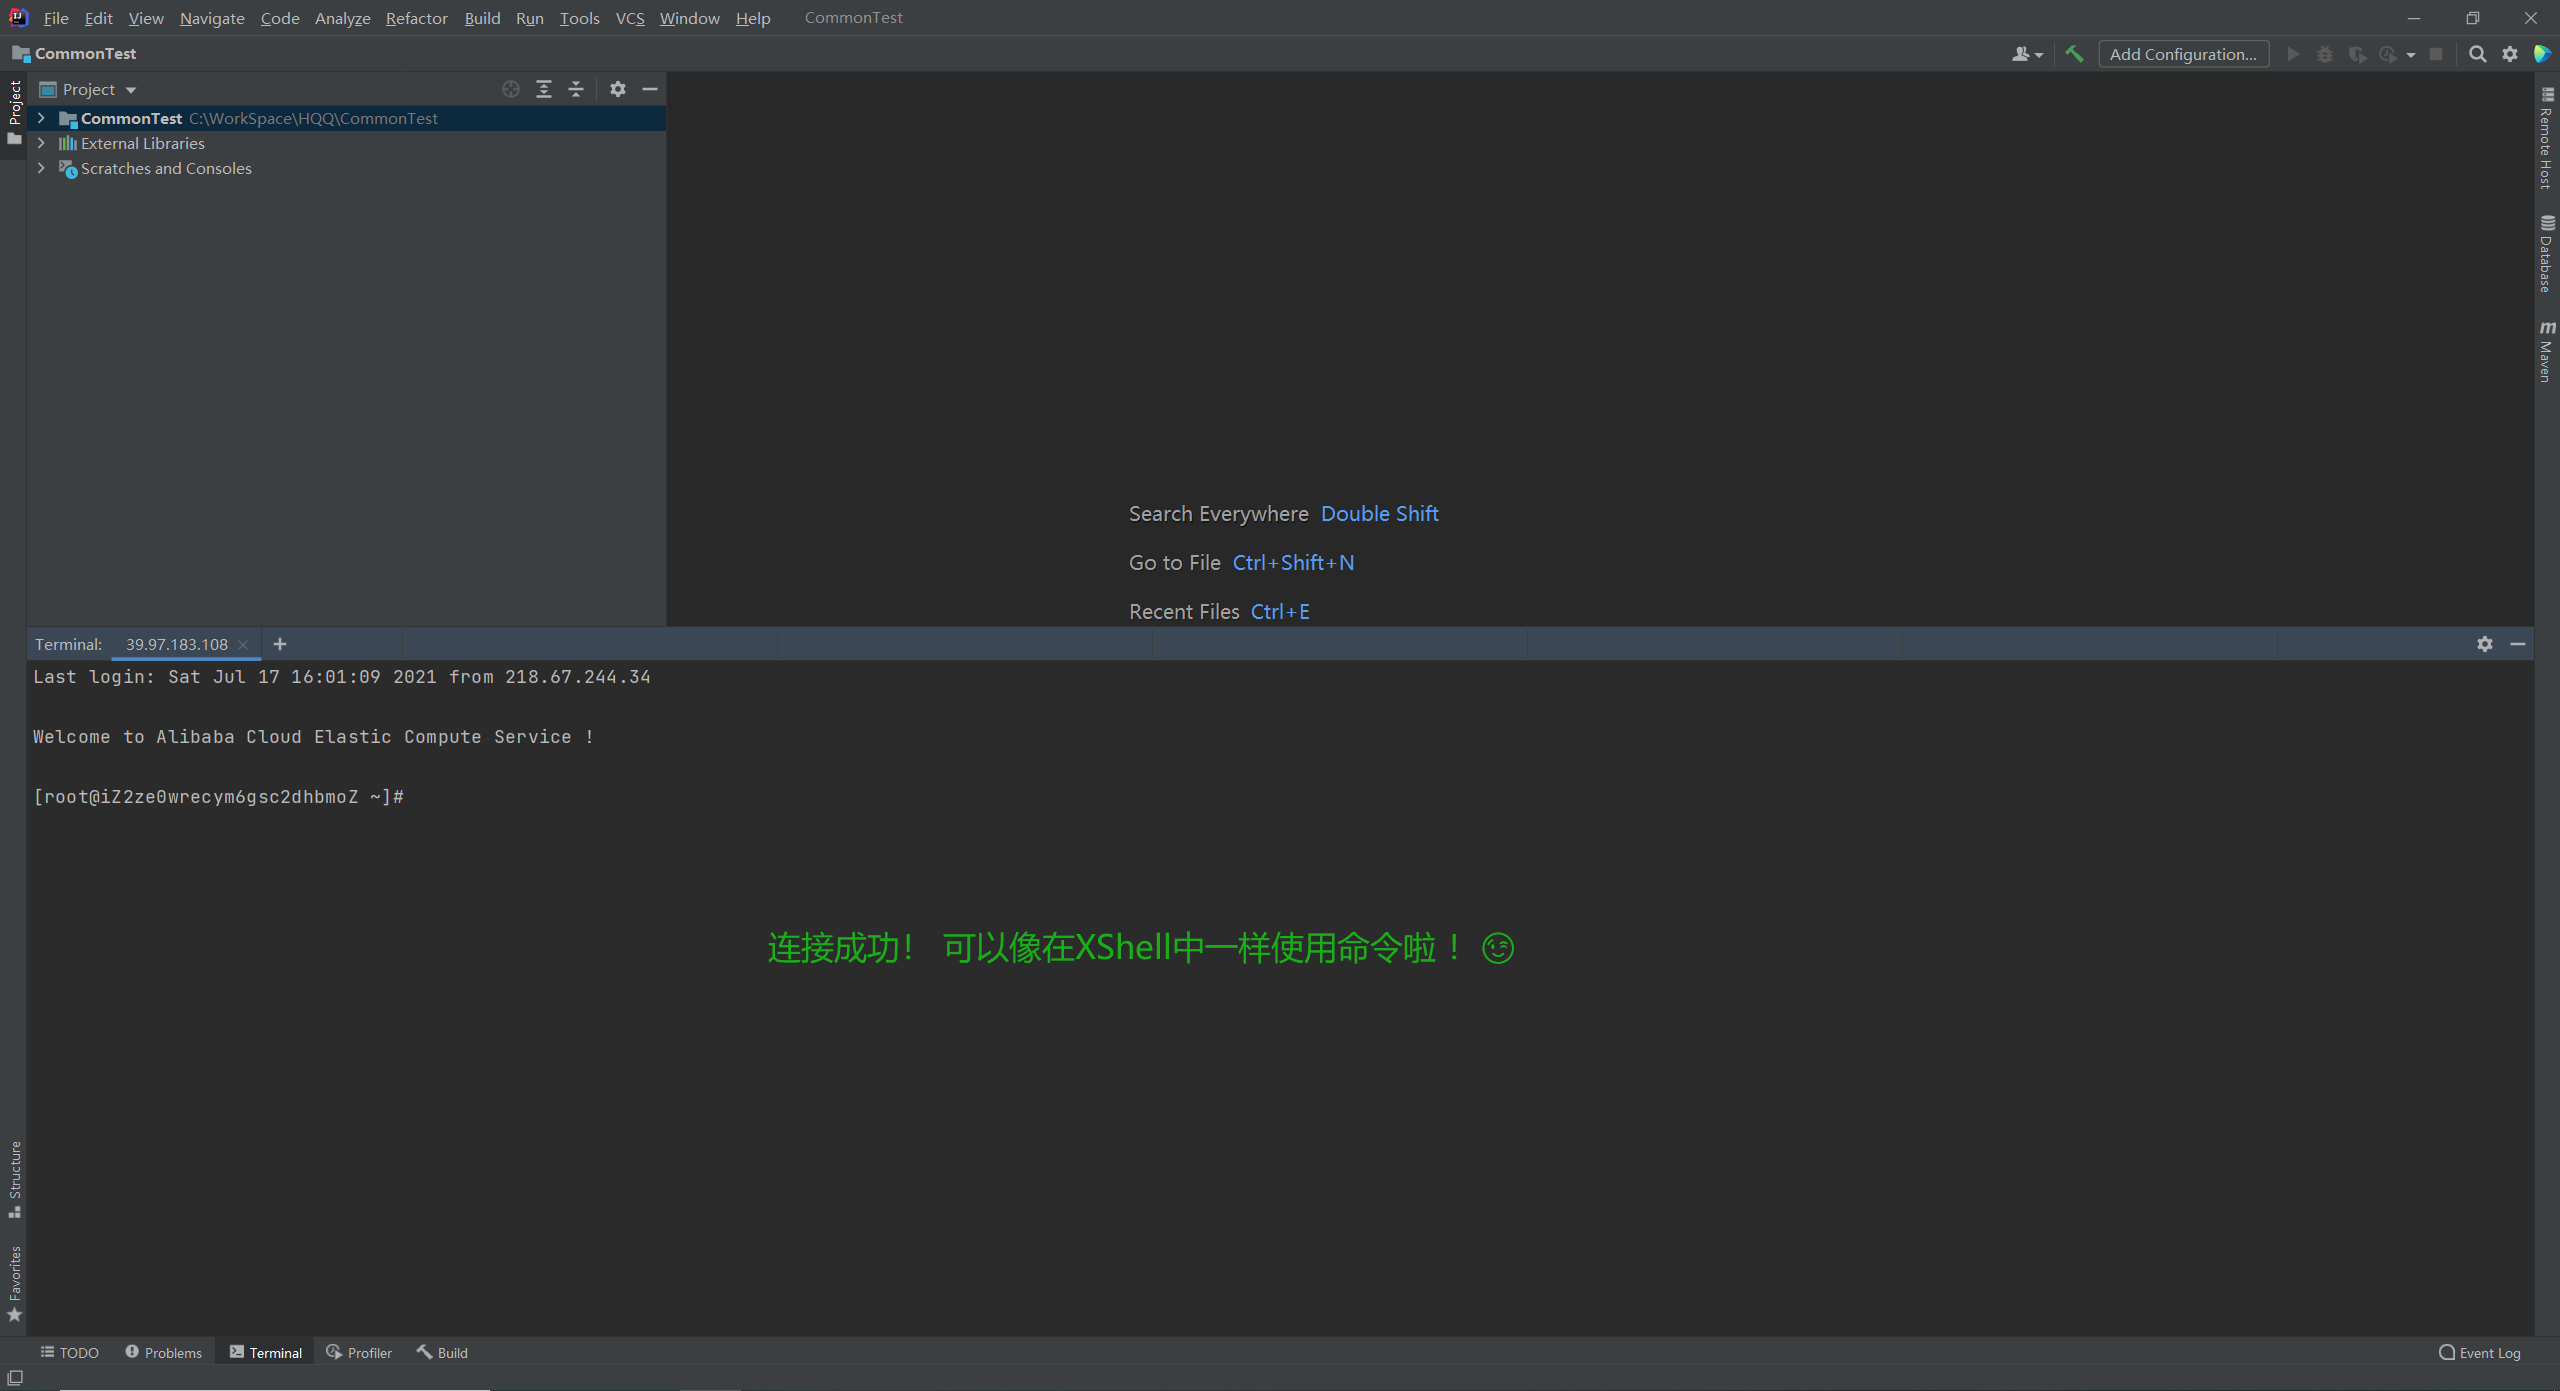Click the Ctrl+Shift+N shortcut hint

click(x=1293, y=563)
